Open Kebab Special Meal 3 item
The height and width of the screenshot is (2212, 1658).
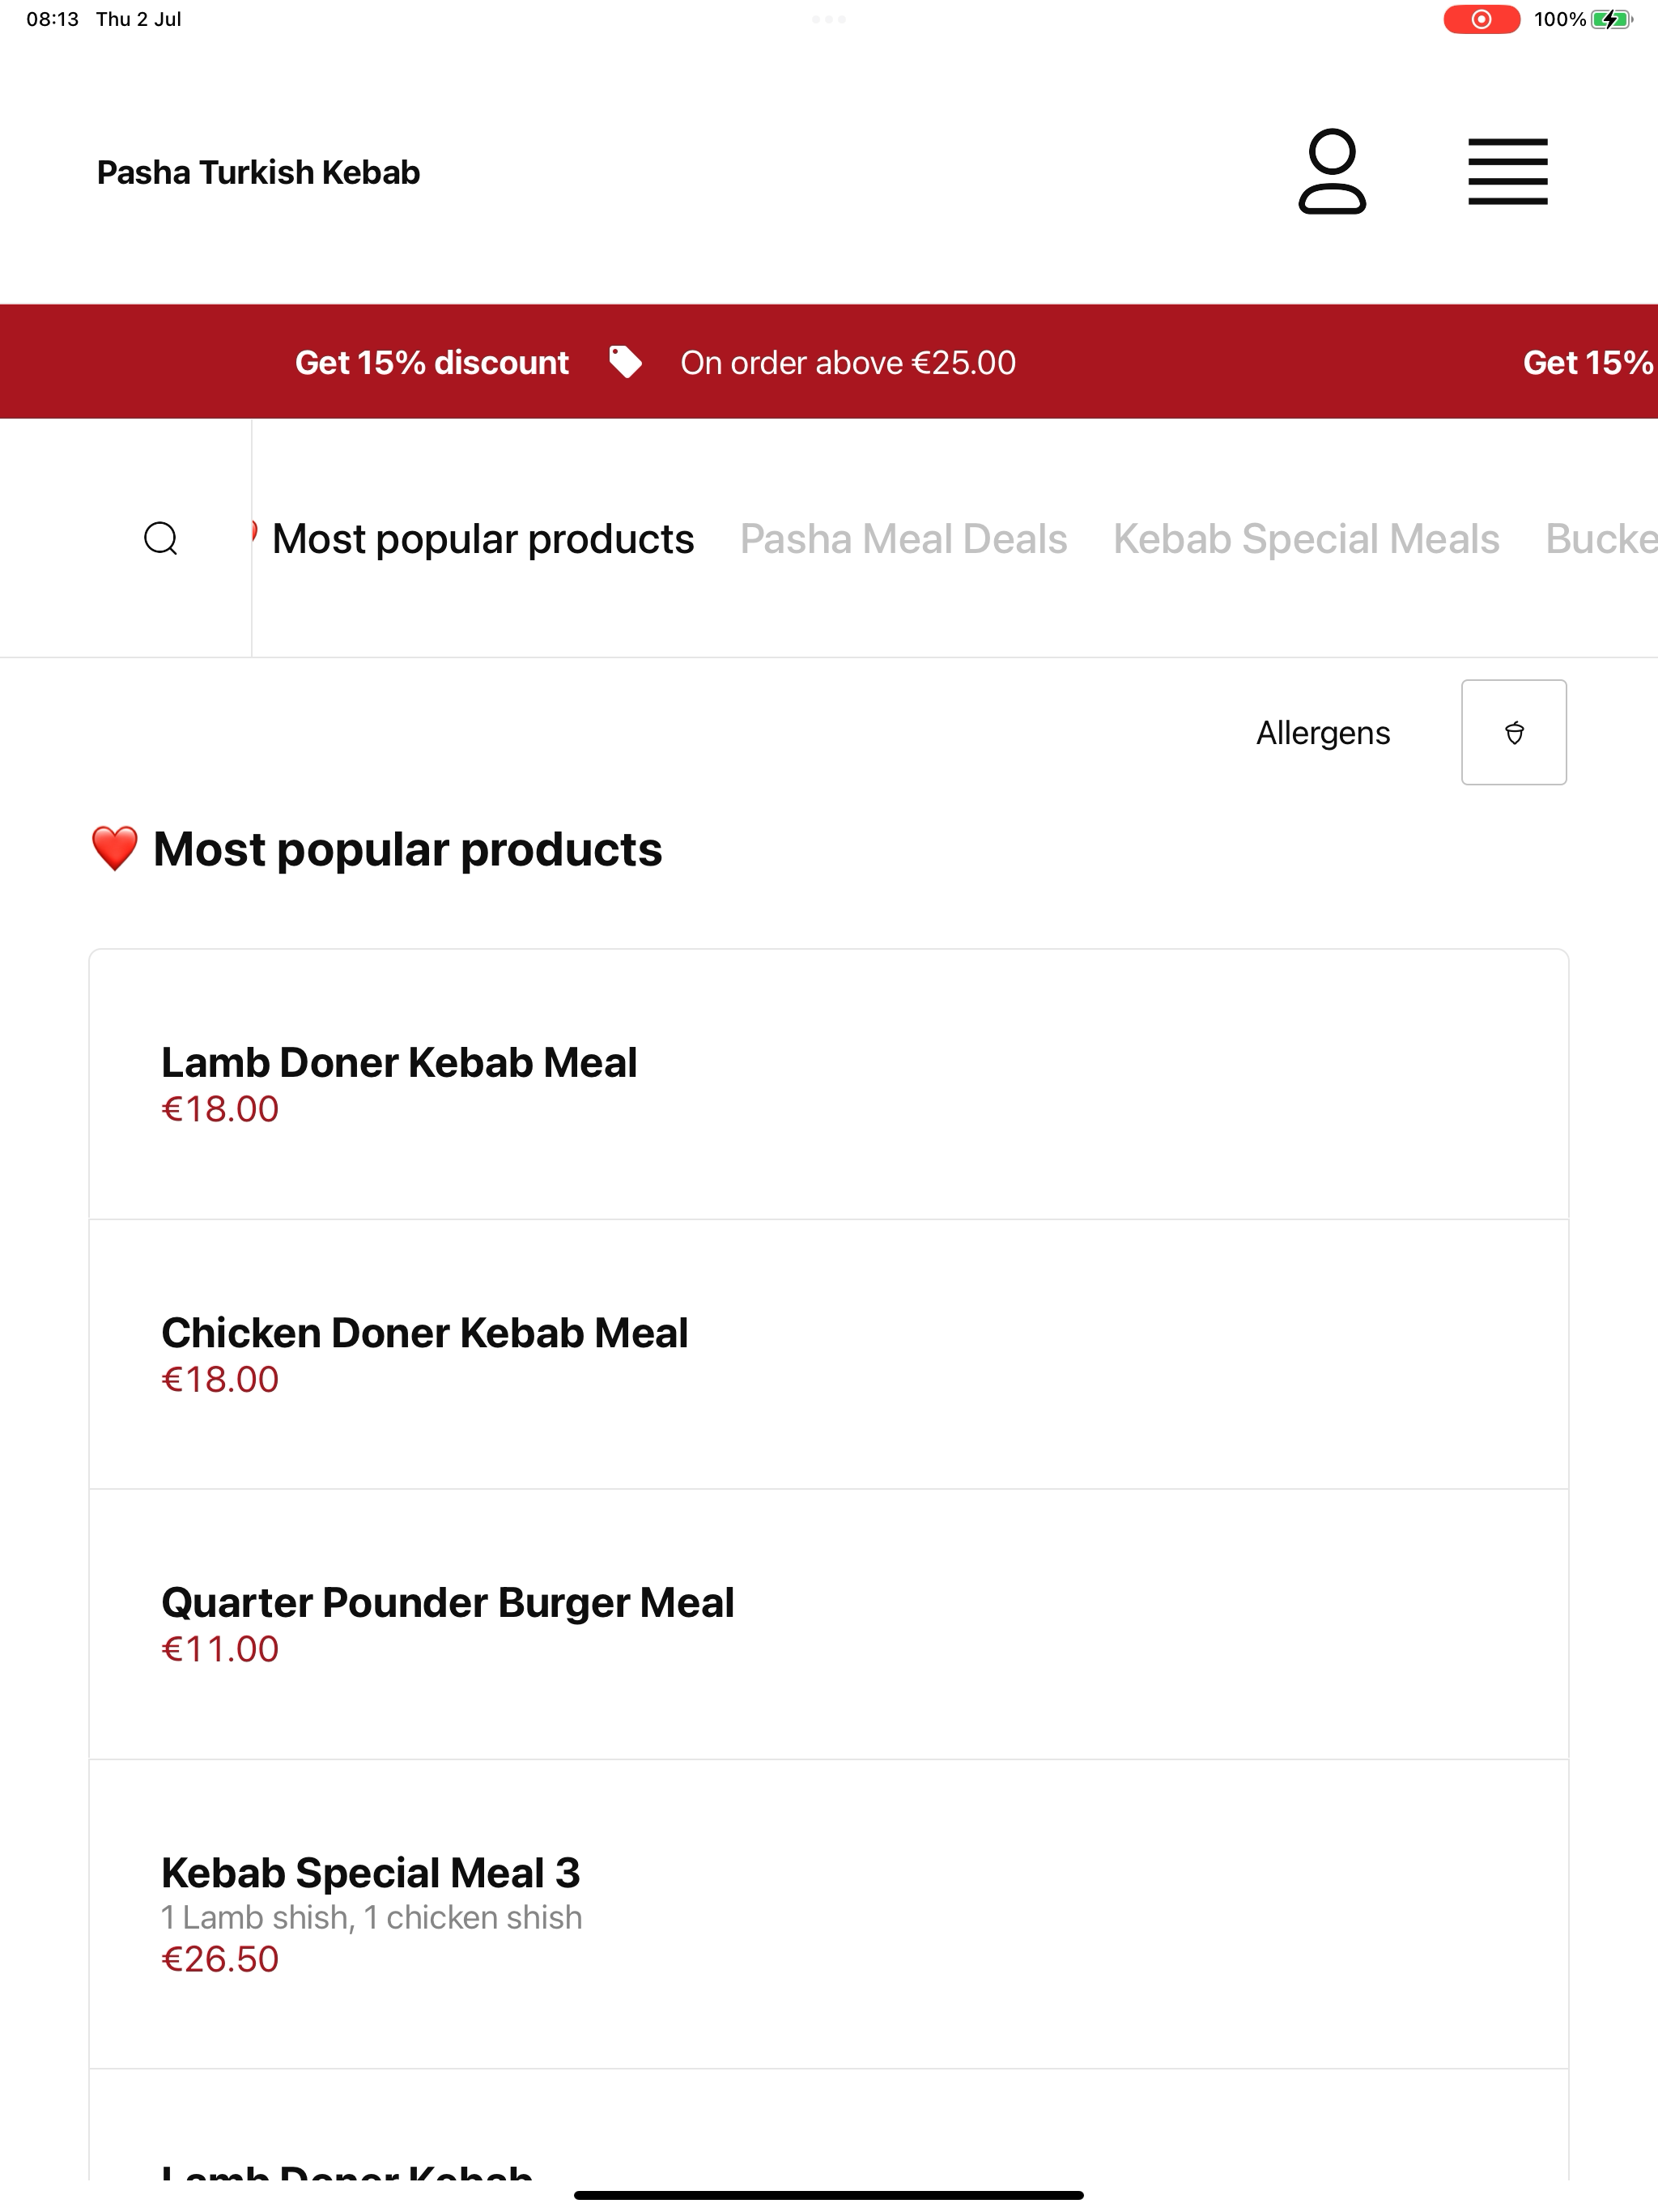click(x=828, y=1914)
